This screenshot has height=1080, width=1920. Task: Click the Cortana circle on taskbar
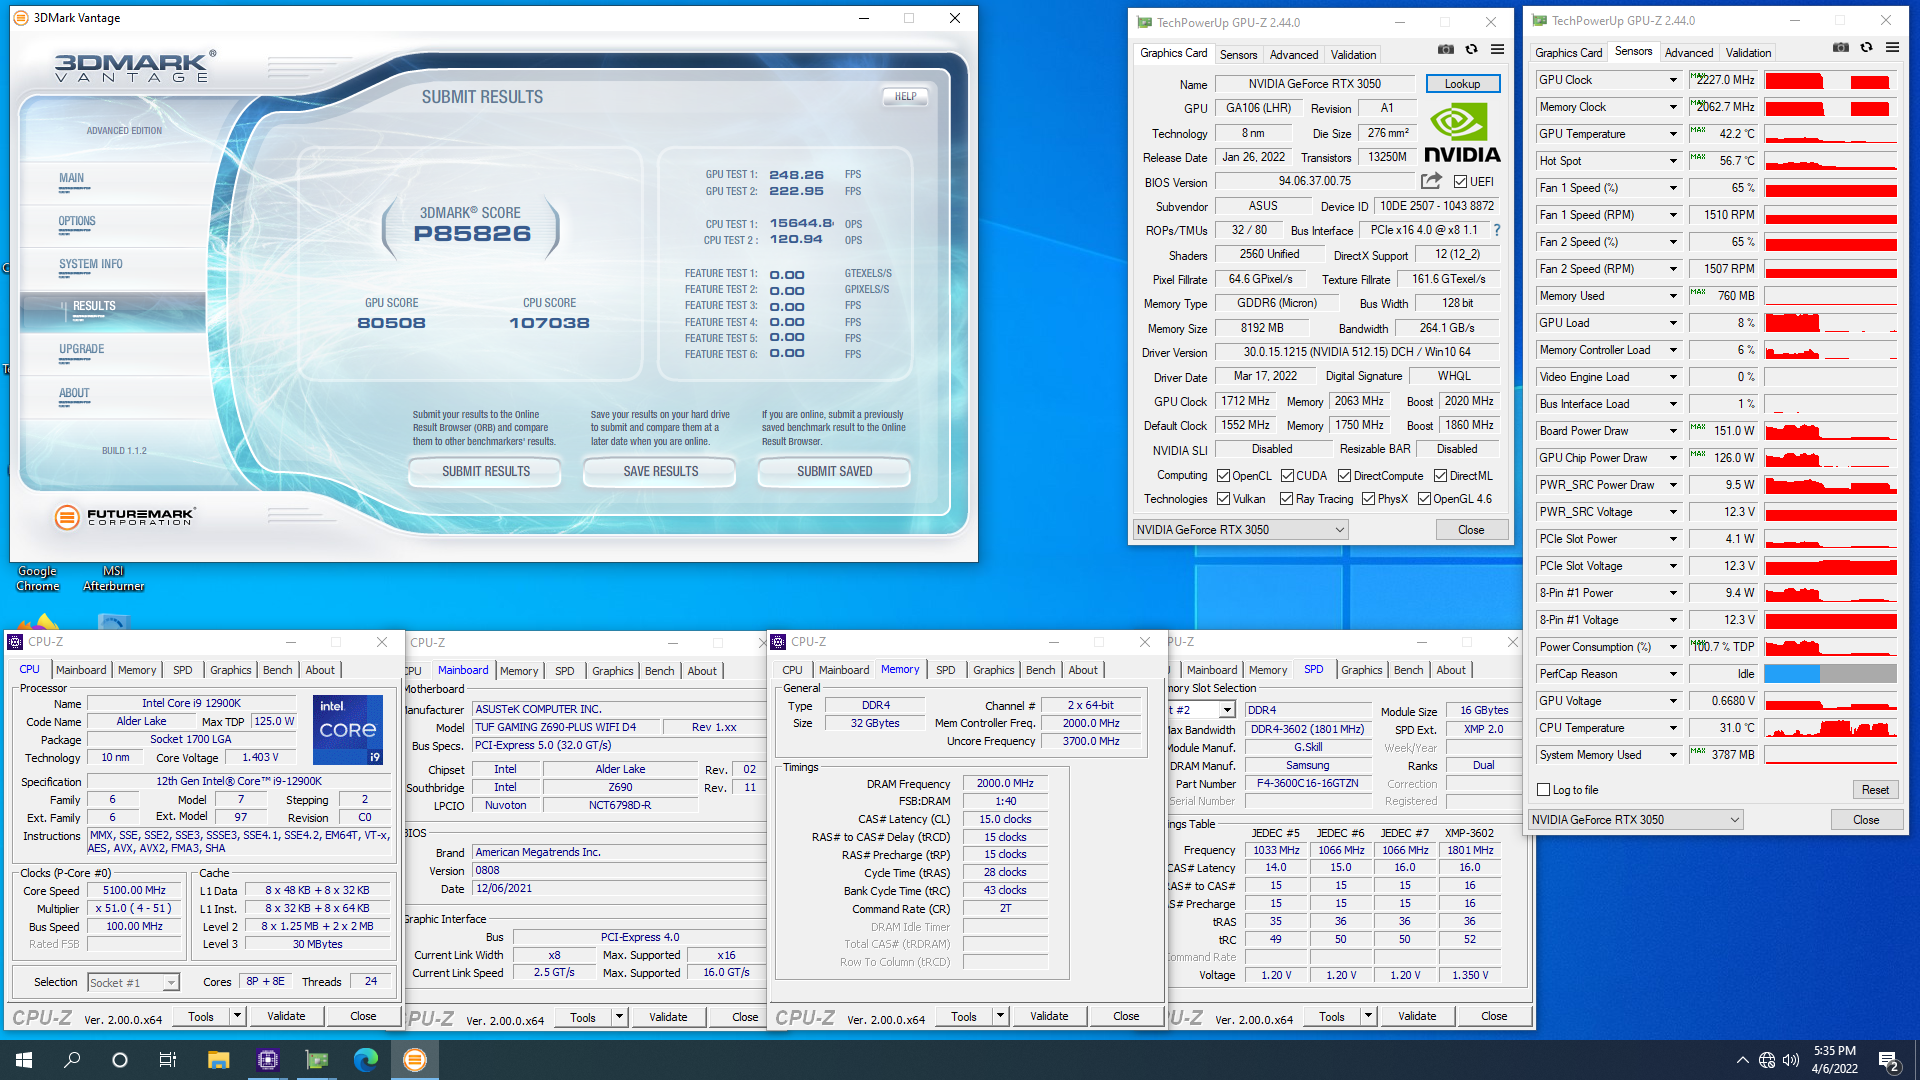[120, 1060]
